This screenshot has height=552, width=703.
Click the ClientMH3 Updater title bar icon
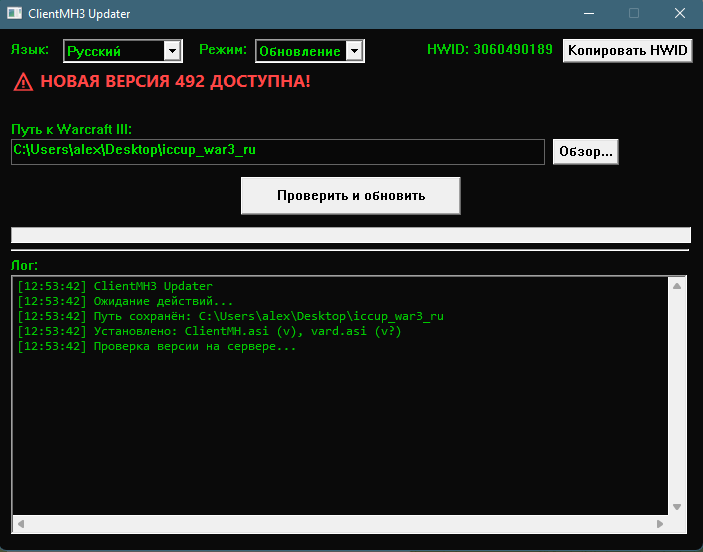point(14,13)
